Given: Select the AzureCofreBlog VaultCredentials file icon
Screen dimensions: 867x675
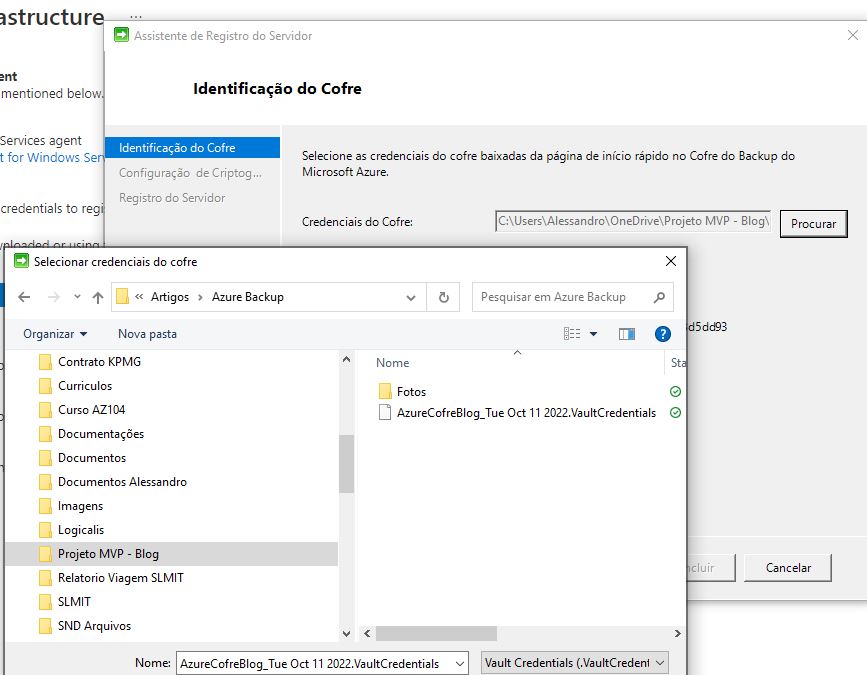Looking at the screenshot, I should [385, 412].
